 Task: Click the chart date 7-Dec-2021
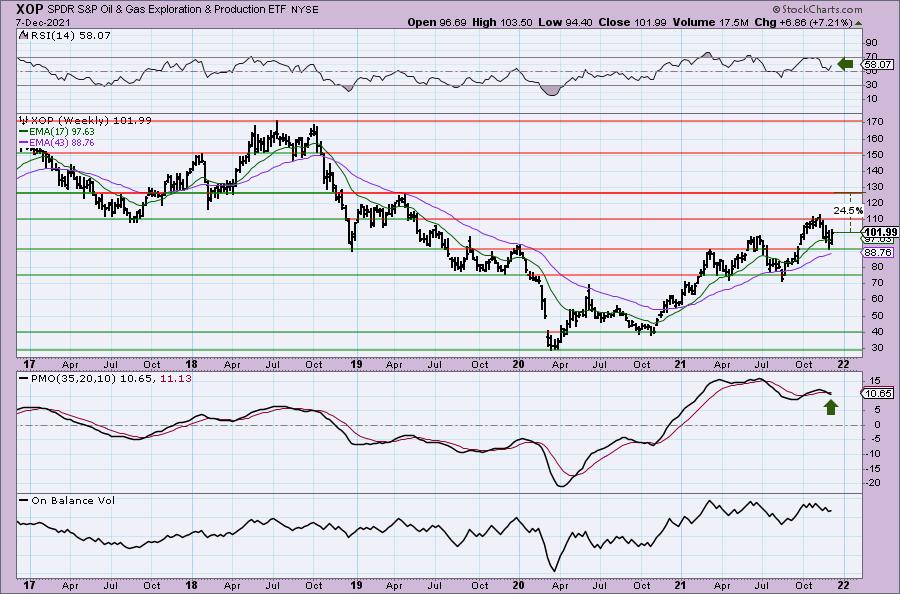(x=44, y=22)
